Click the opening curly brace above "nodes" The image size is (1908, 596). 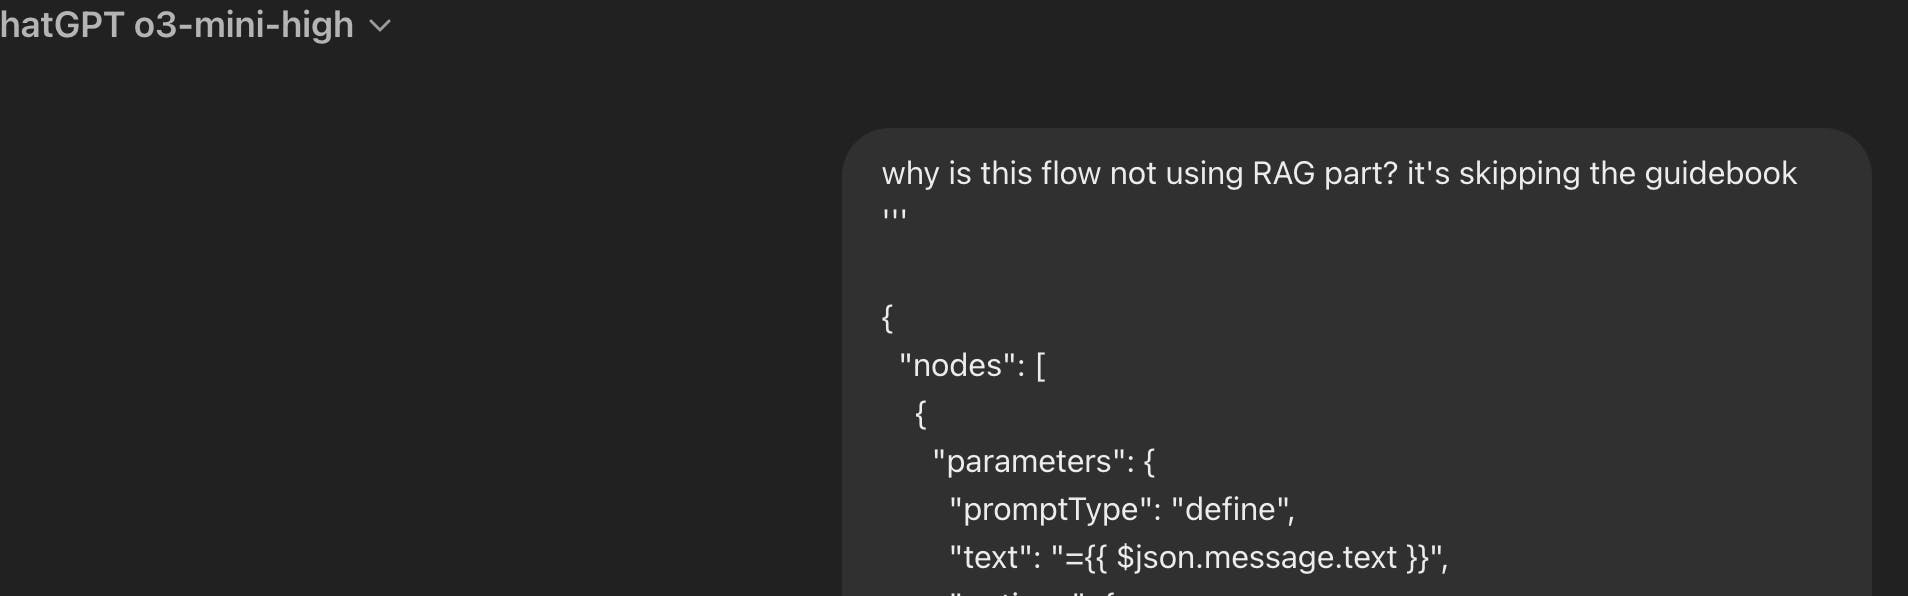[x=887, y=318]
